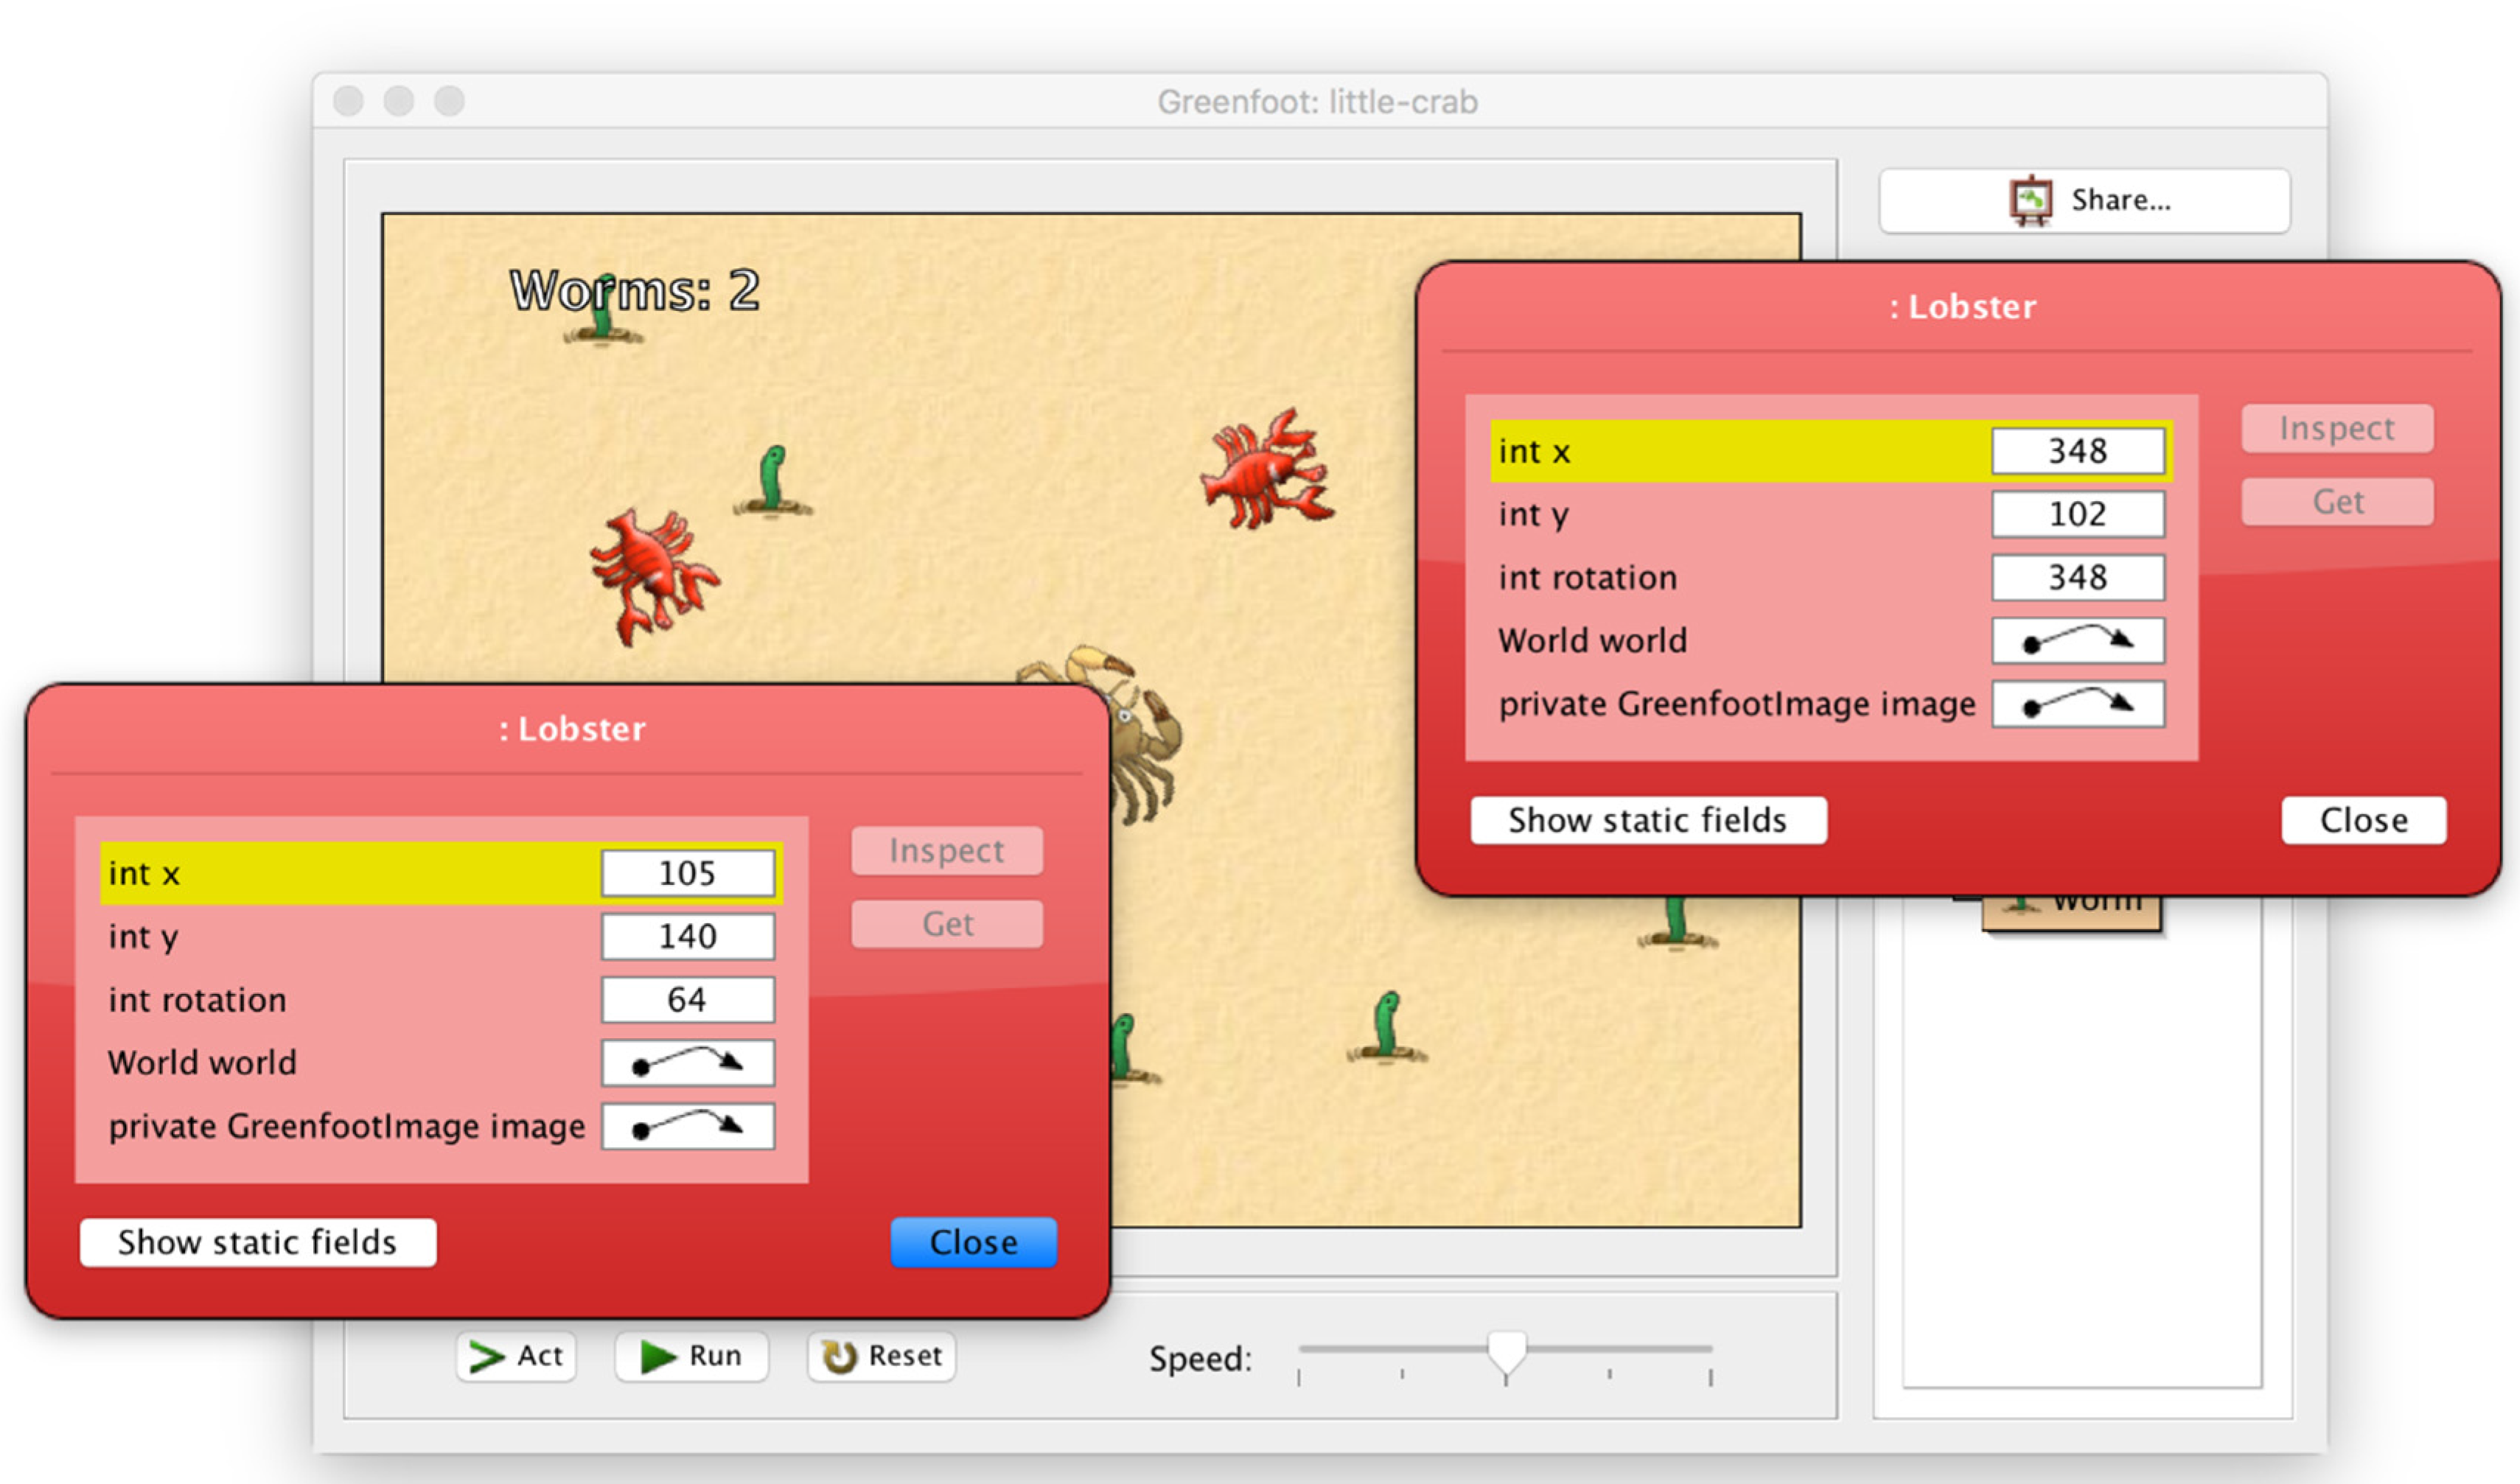Show static fields in inspector with x 348
This screenshot has width=2520, height=1484.
tap(1648, 820)
